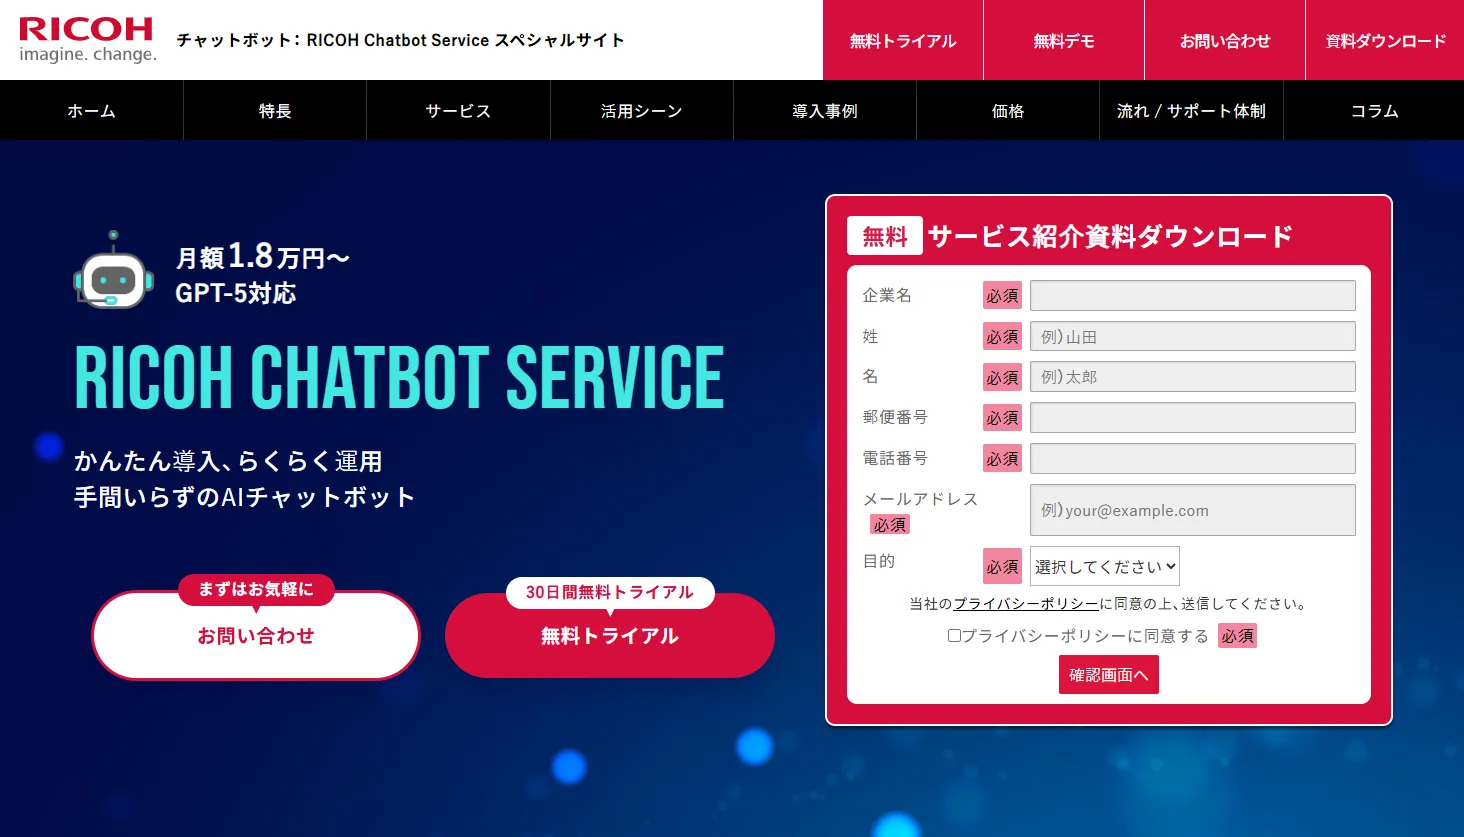Open 流れ / サポート体制 menu item
This screenshot has width=1464, height=837.
tap(1191, 111)
